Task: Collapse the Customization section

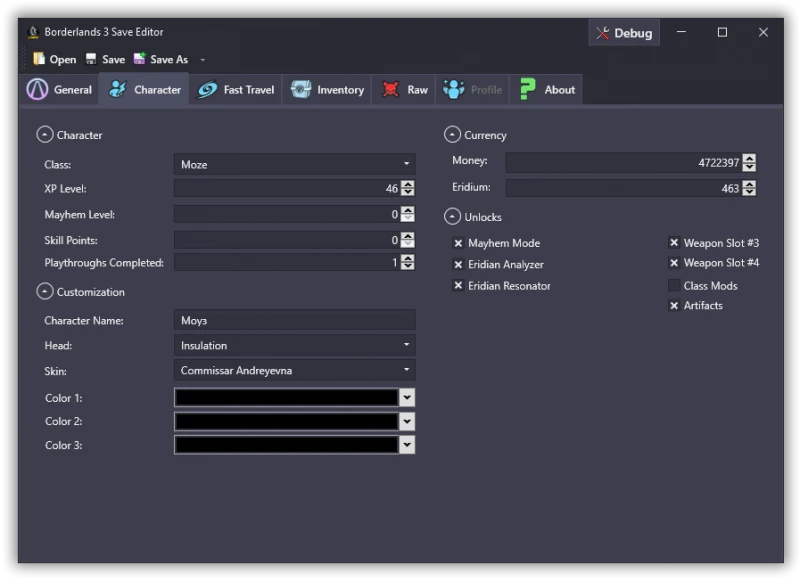Action: (44, 292)
